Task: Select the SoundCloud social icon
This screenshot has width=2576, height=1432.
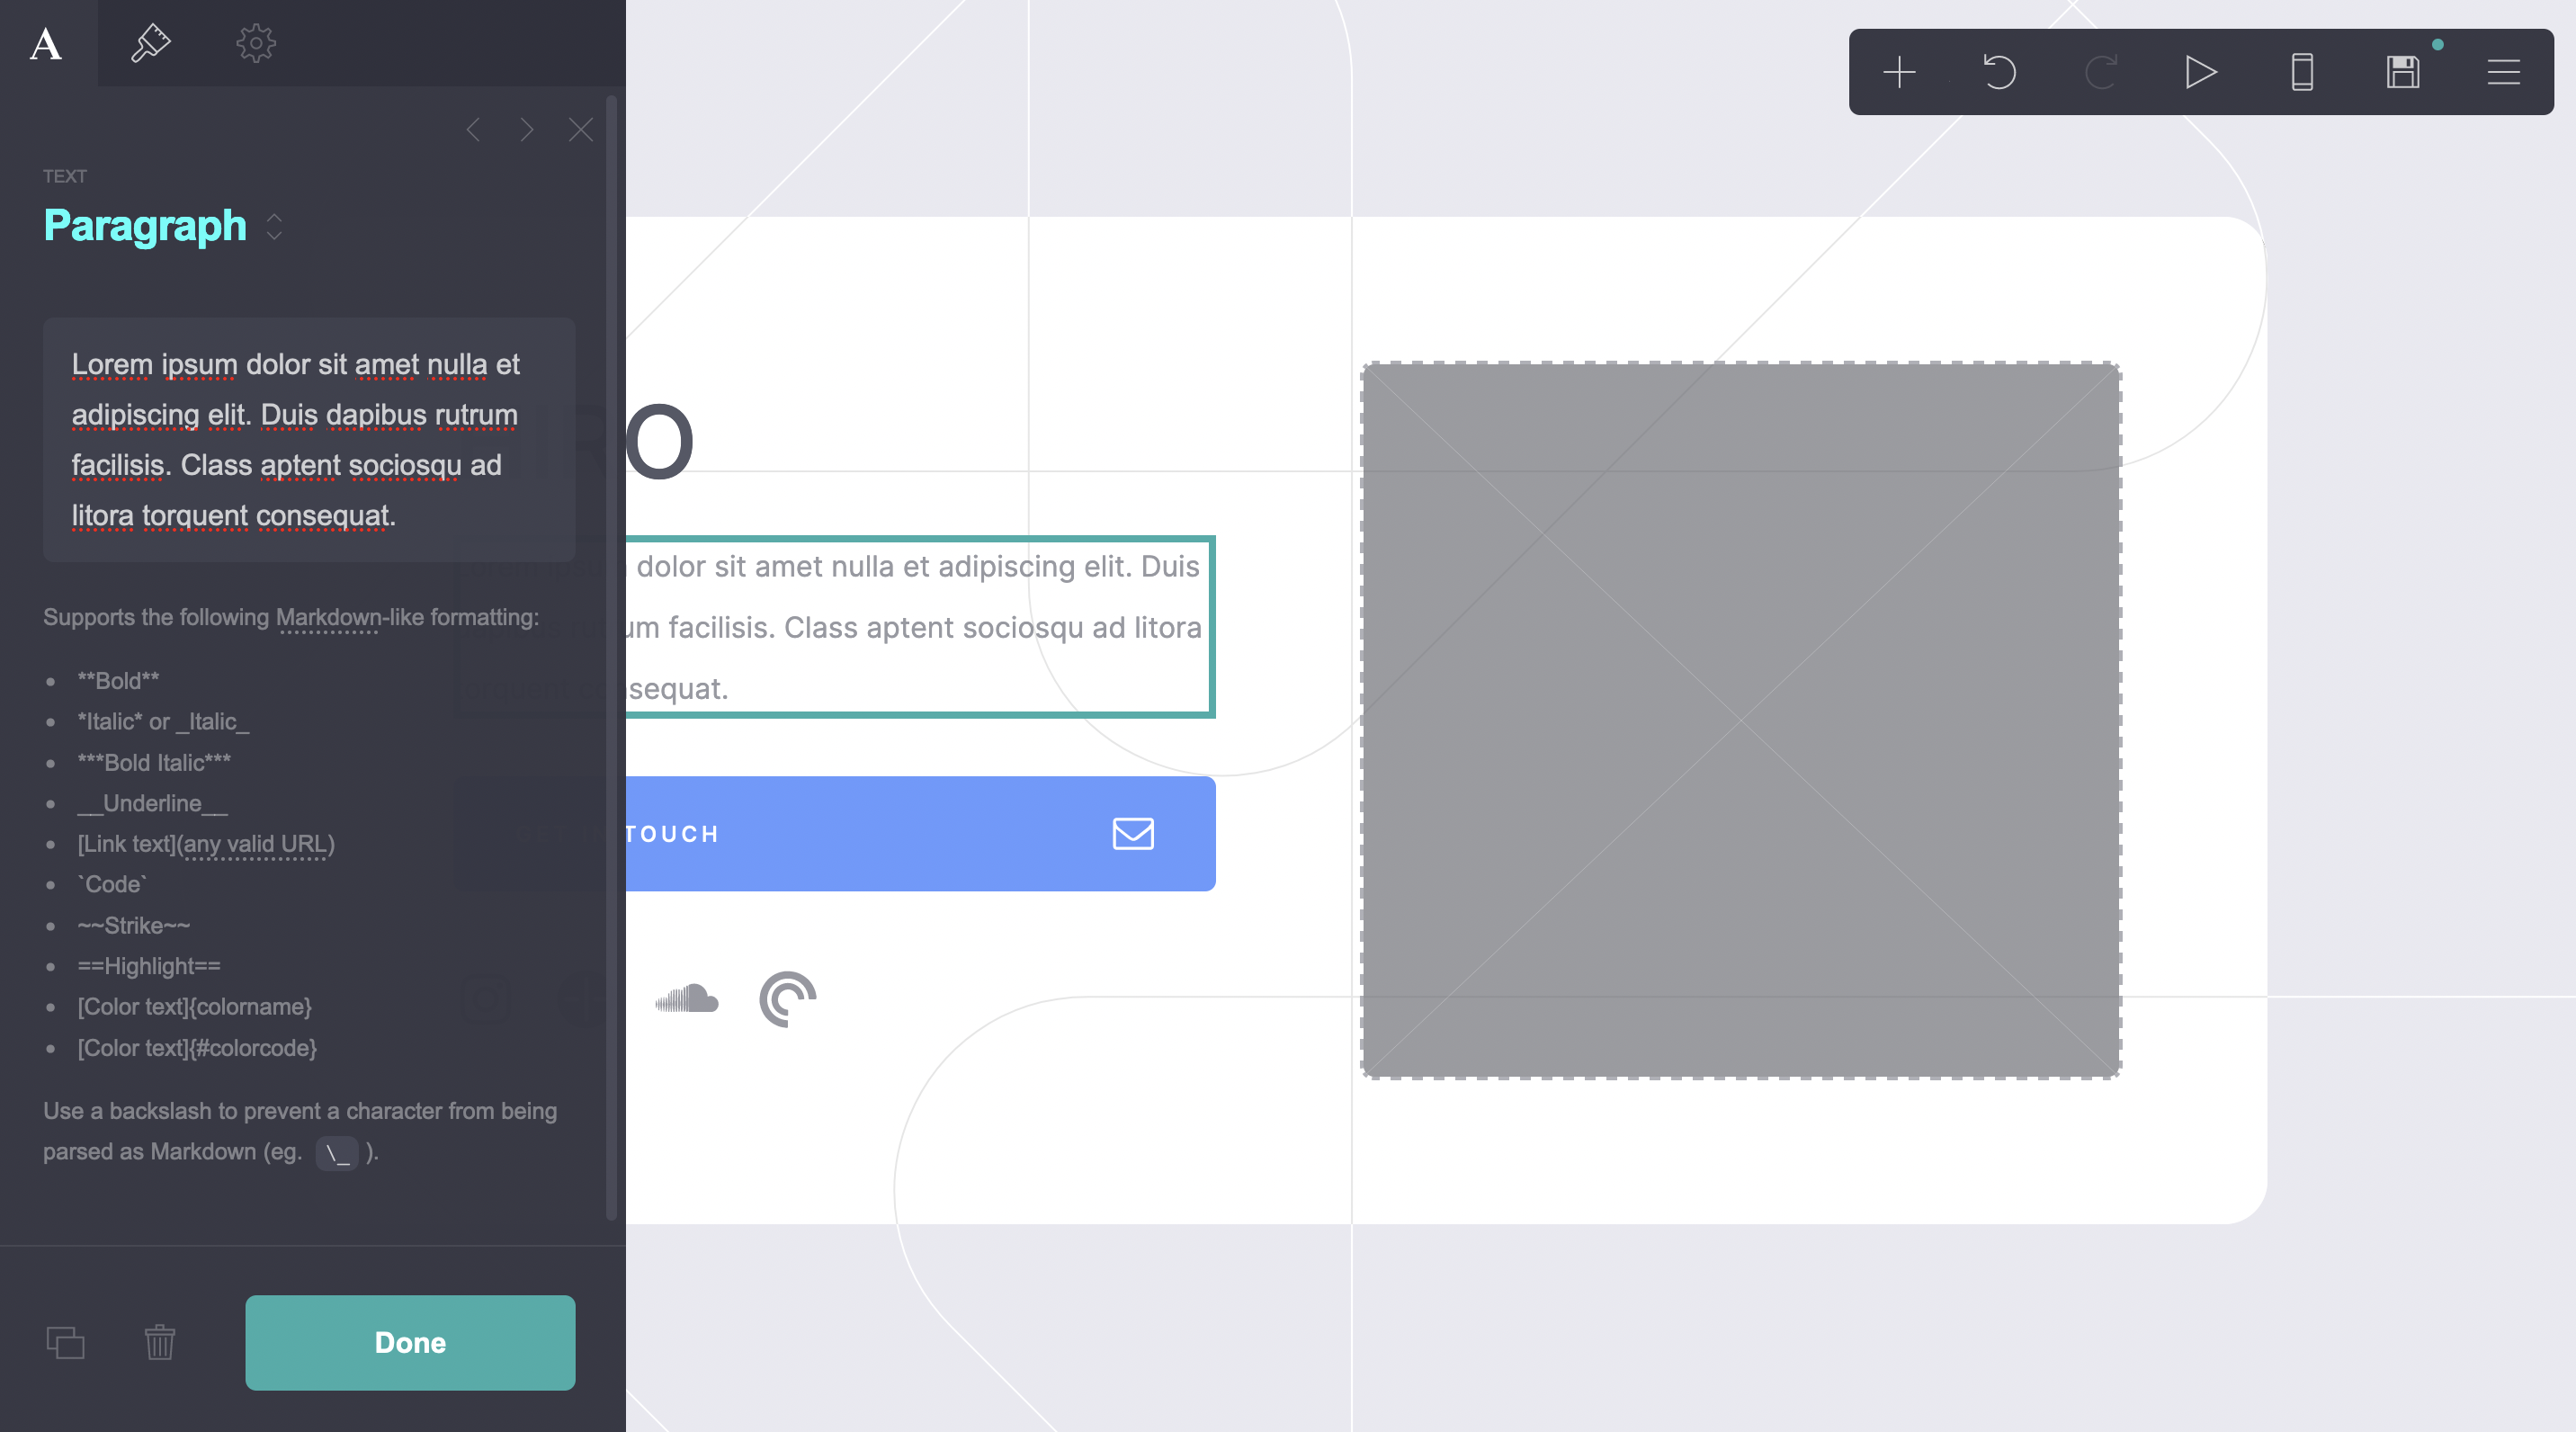Action: (687, 999)
